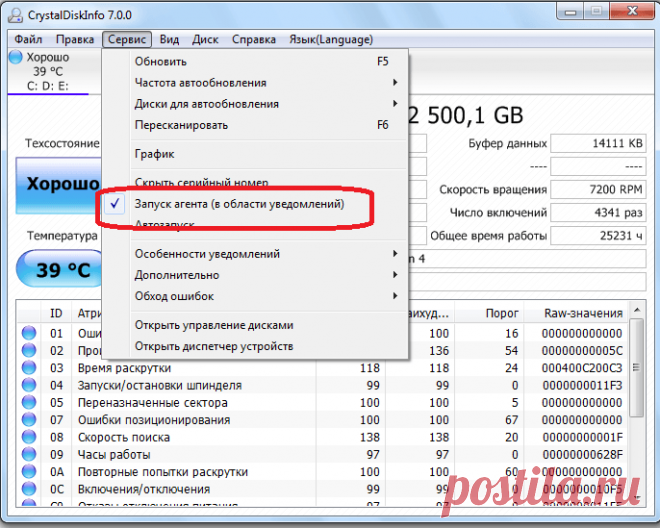660x528 pixels.
Task: Click status circle for Переназначенные сектора
Action: tap(29, 402)
